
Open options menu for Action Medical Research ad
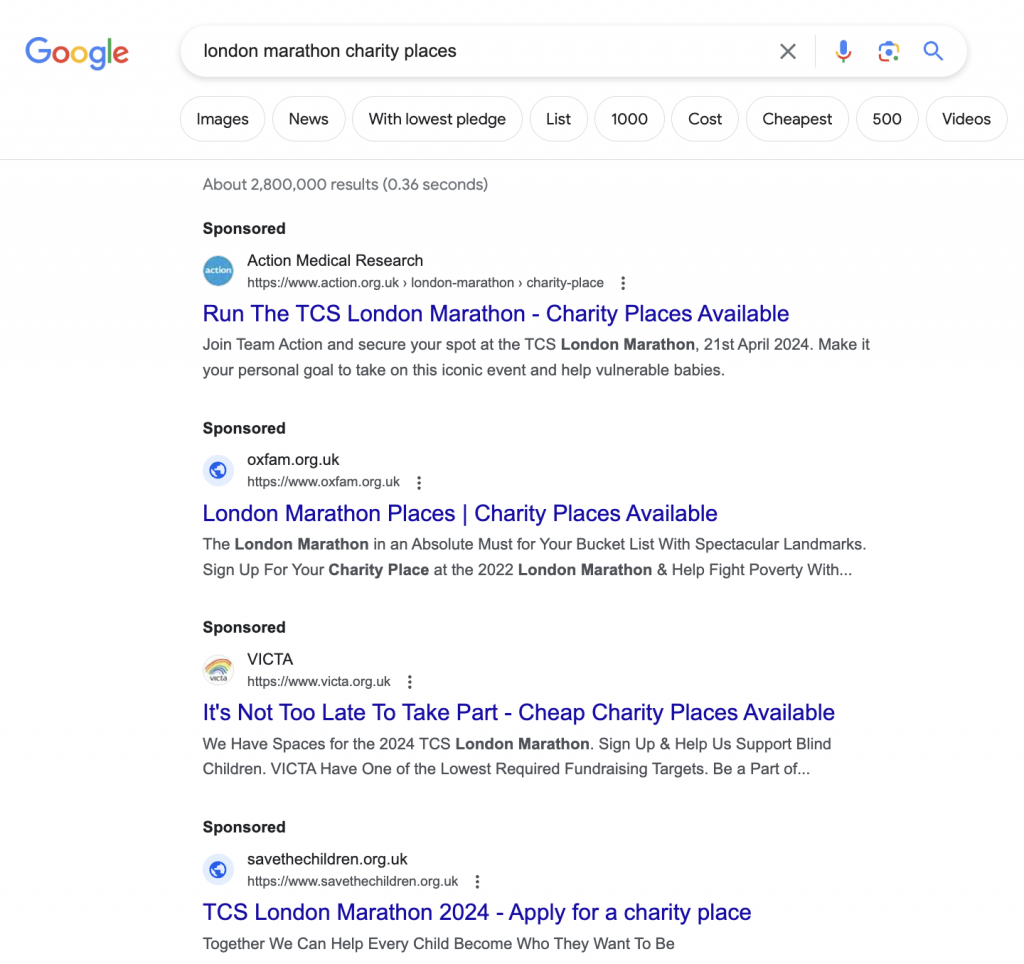[x=624, y=283]
